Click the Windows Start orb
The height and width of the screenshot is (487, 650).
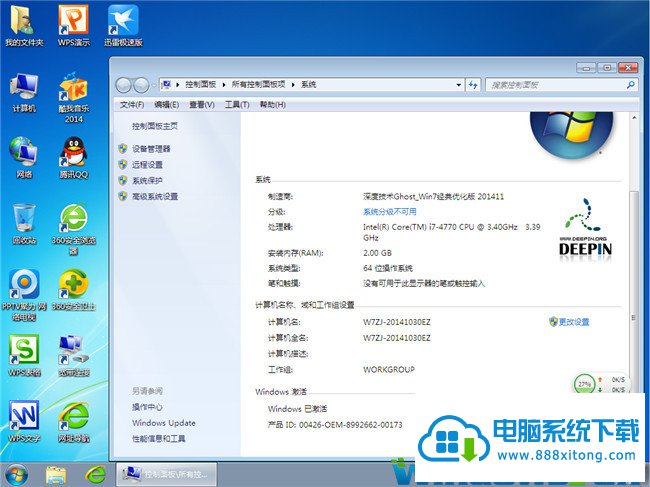click(x=15, y=475)
